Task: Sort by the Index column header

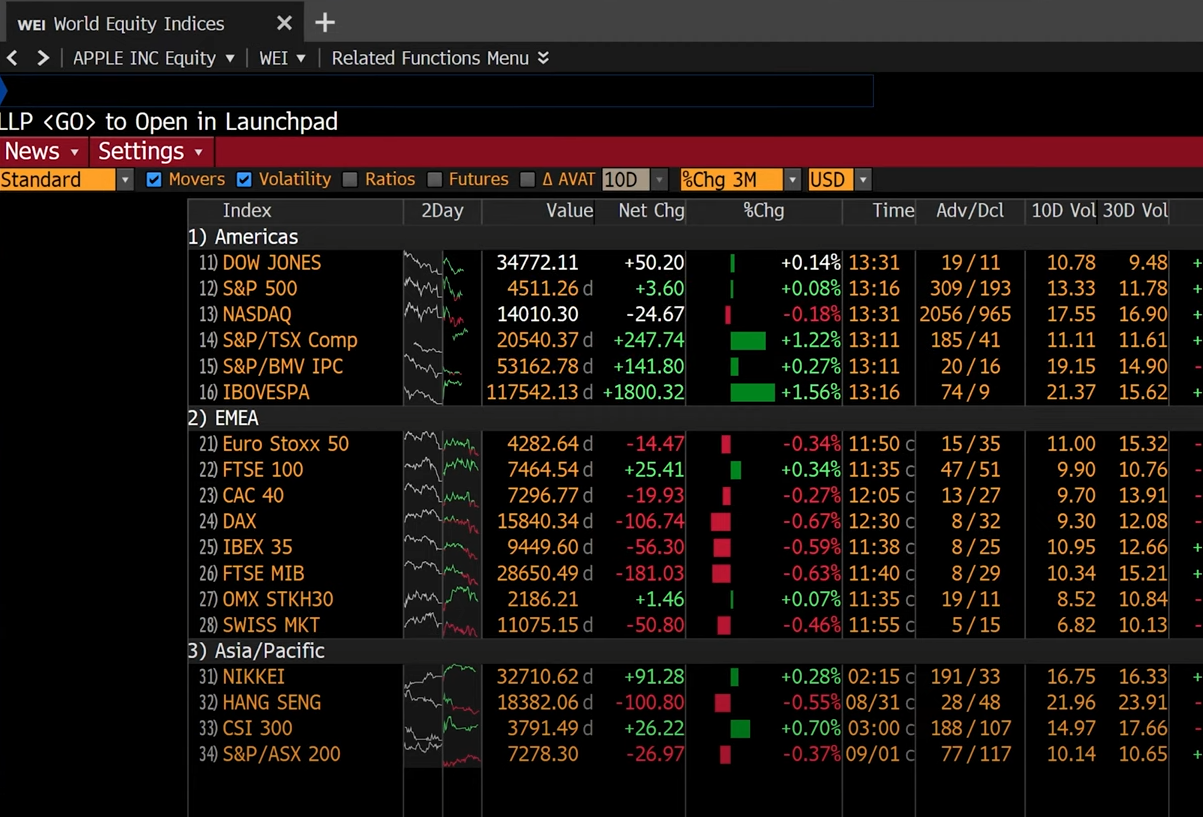Action: click(x=247, y=211)
